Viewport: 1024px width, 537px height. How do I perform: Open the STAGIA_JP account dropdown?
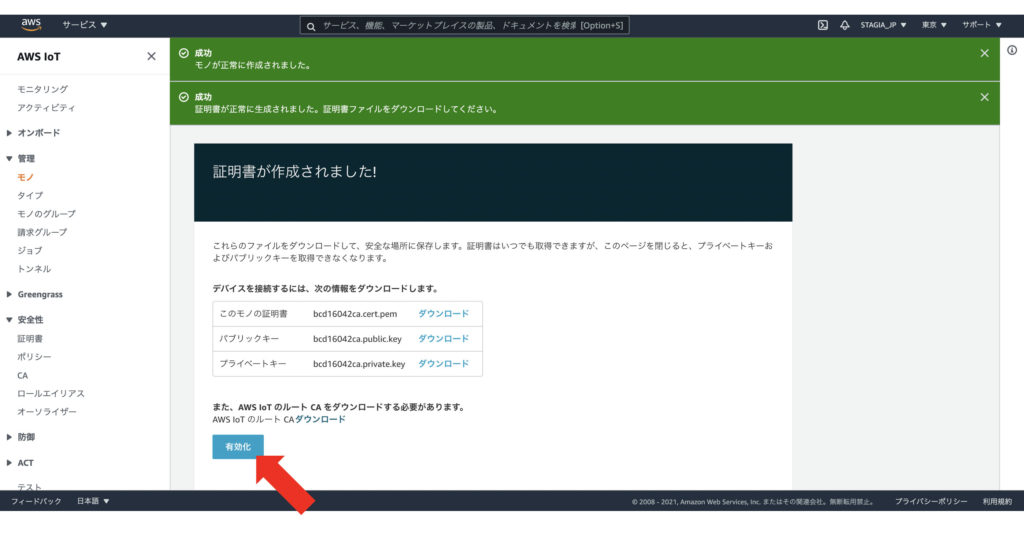coord(883,25)
